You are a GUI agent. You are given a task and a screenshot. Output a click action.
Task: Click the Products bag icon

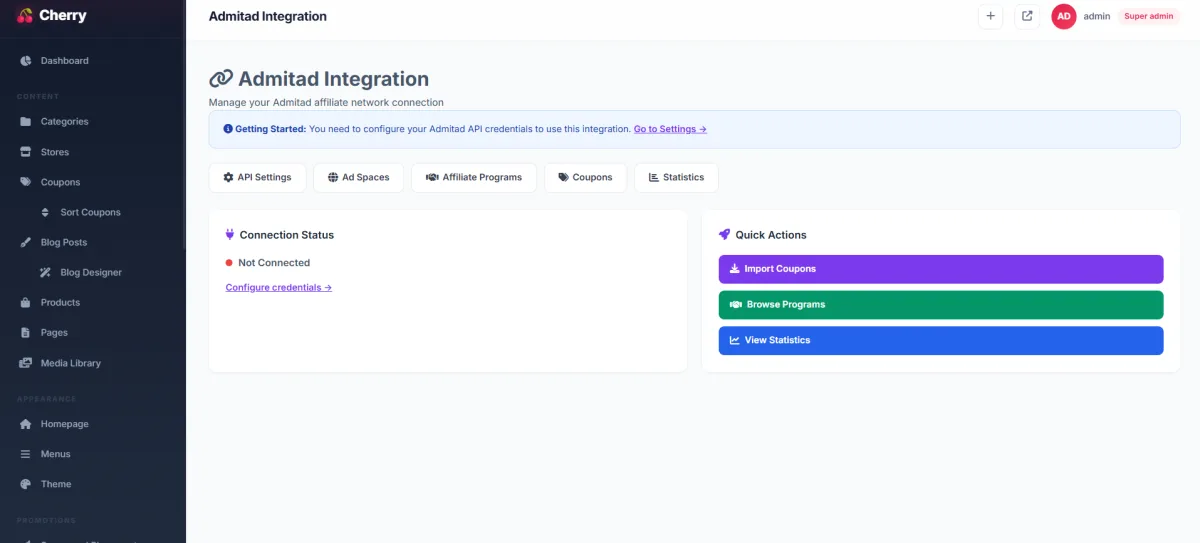click(26, 302)
